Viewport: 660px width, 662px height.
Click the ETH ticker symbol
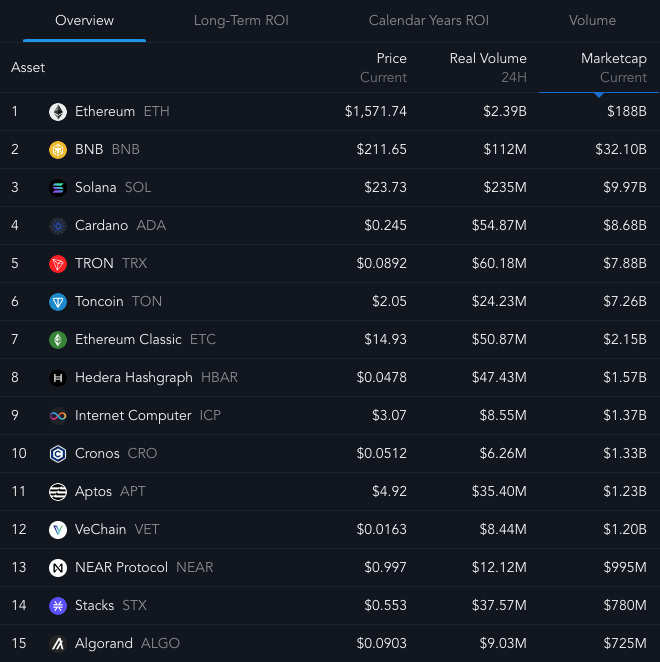coord(156,111)
